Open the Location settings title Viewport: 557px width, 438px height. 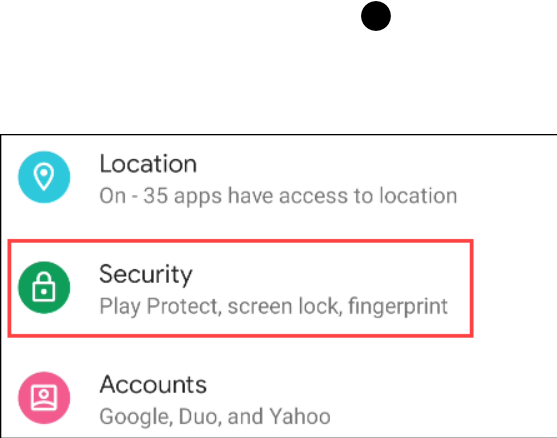pos(148,164)
